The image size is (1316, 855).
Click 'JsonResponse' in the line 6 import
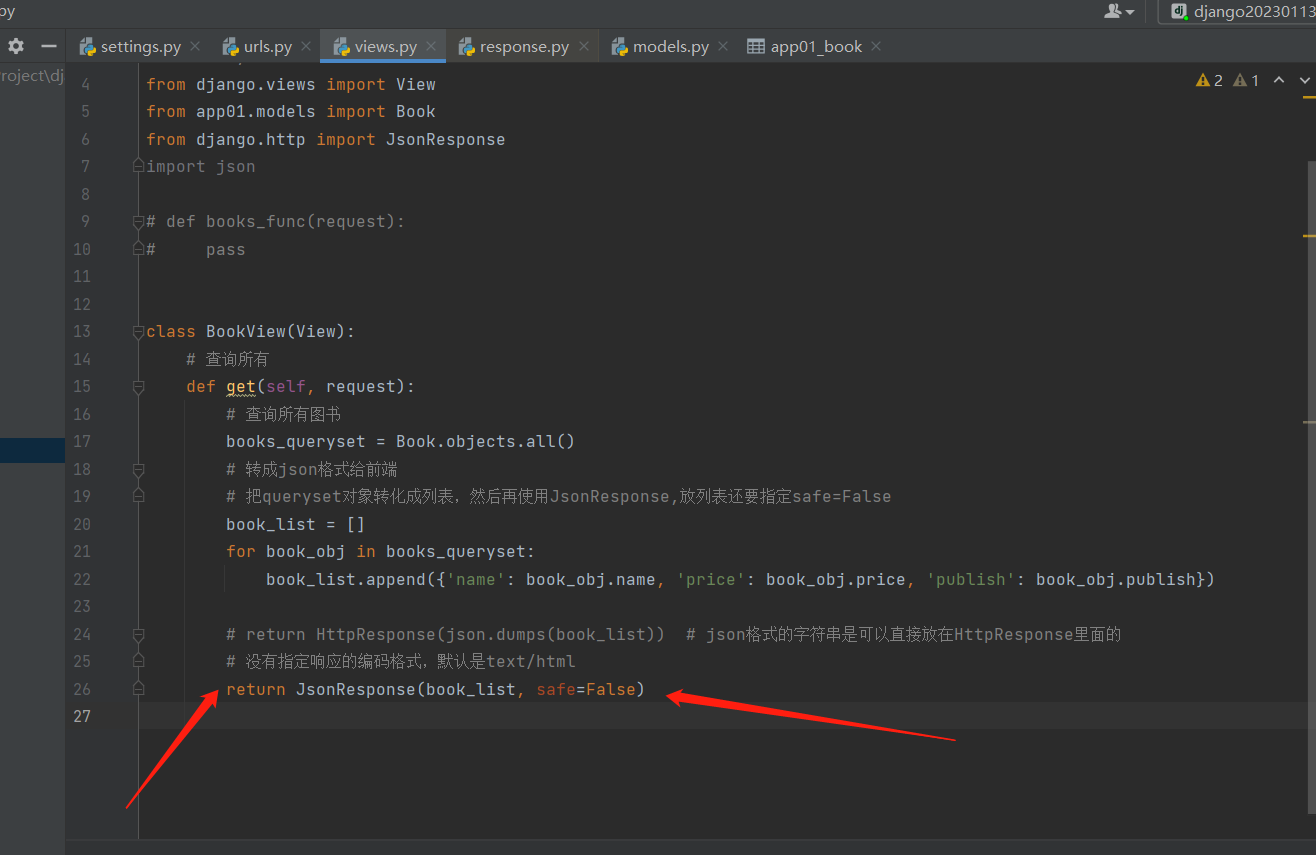(446, 139)
